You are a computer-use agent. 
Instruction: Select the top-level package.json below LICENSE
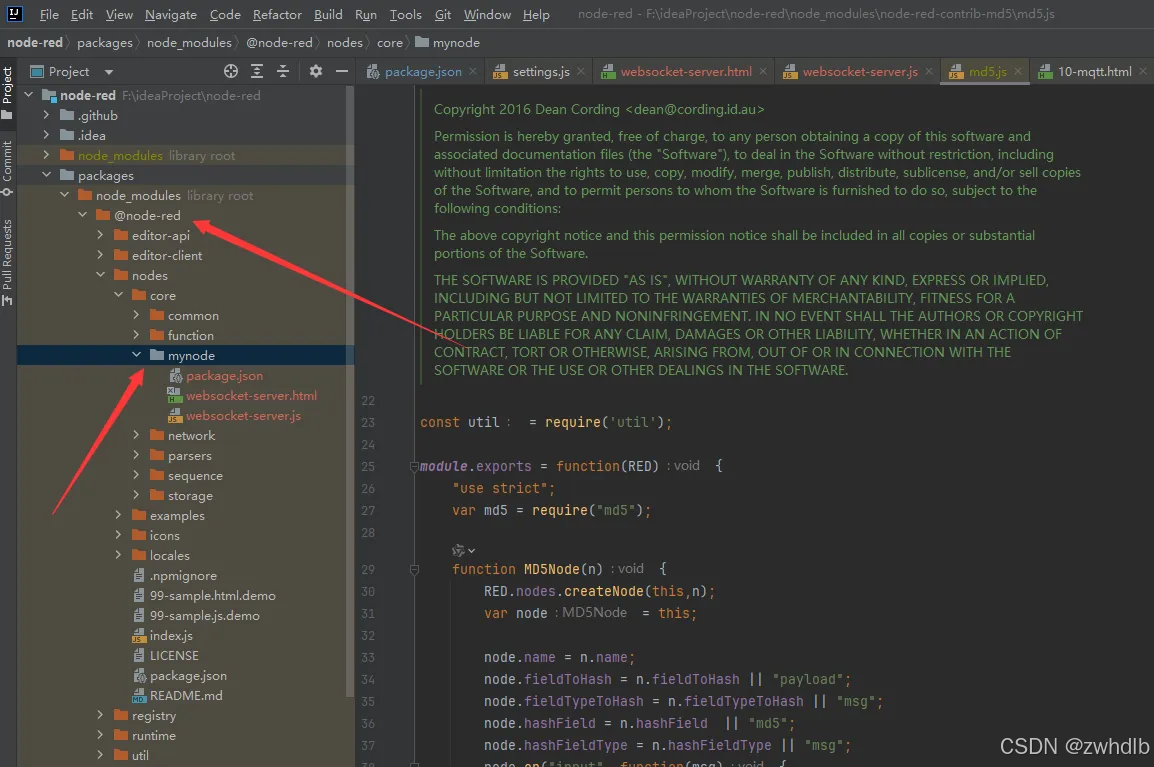pos(188,676)
